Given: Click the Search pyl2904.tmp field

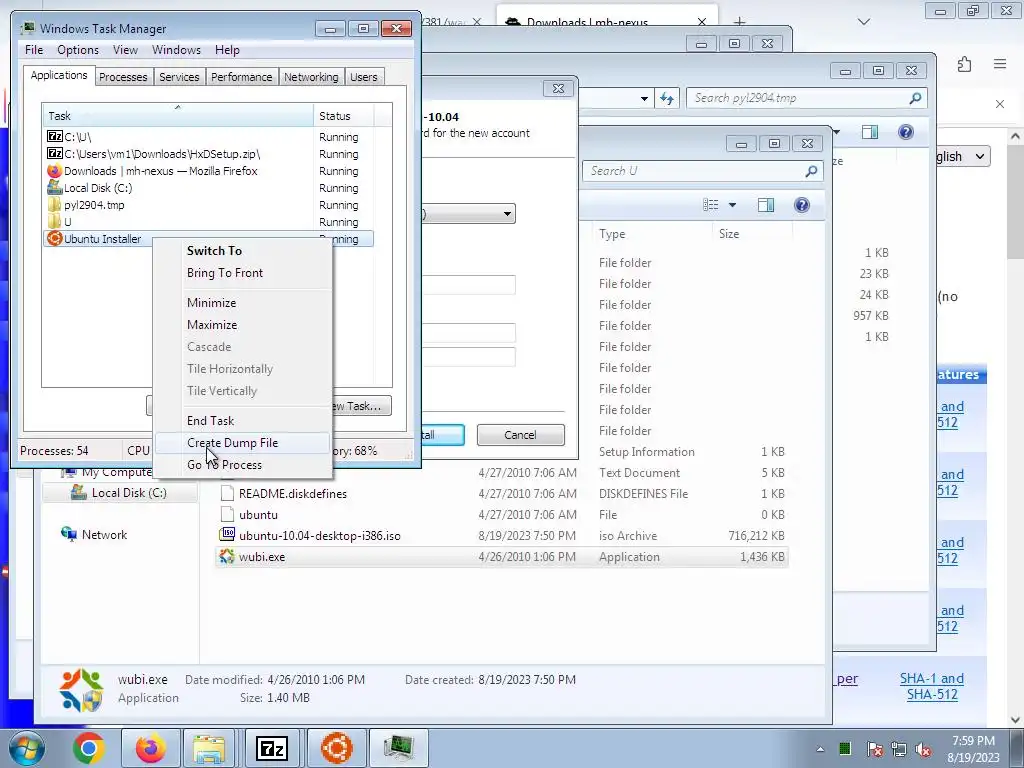Looking at the screenshot, I should (806, 98).
